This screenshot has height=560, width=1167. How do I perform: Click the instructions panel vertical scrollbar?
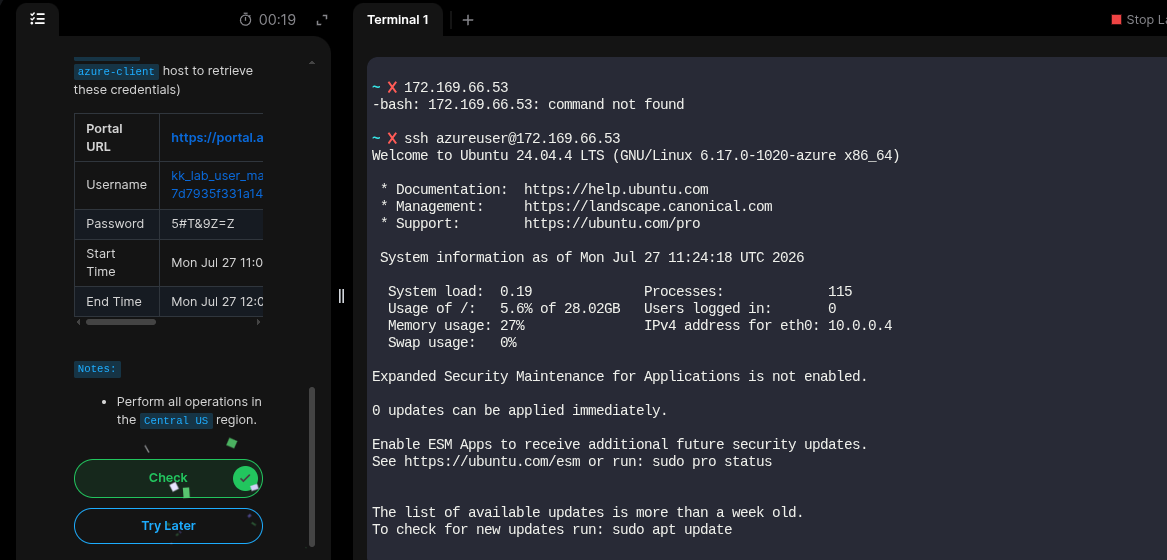click(312, 467)
